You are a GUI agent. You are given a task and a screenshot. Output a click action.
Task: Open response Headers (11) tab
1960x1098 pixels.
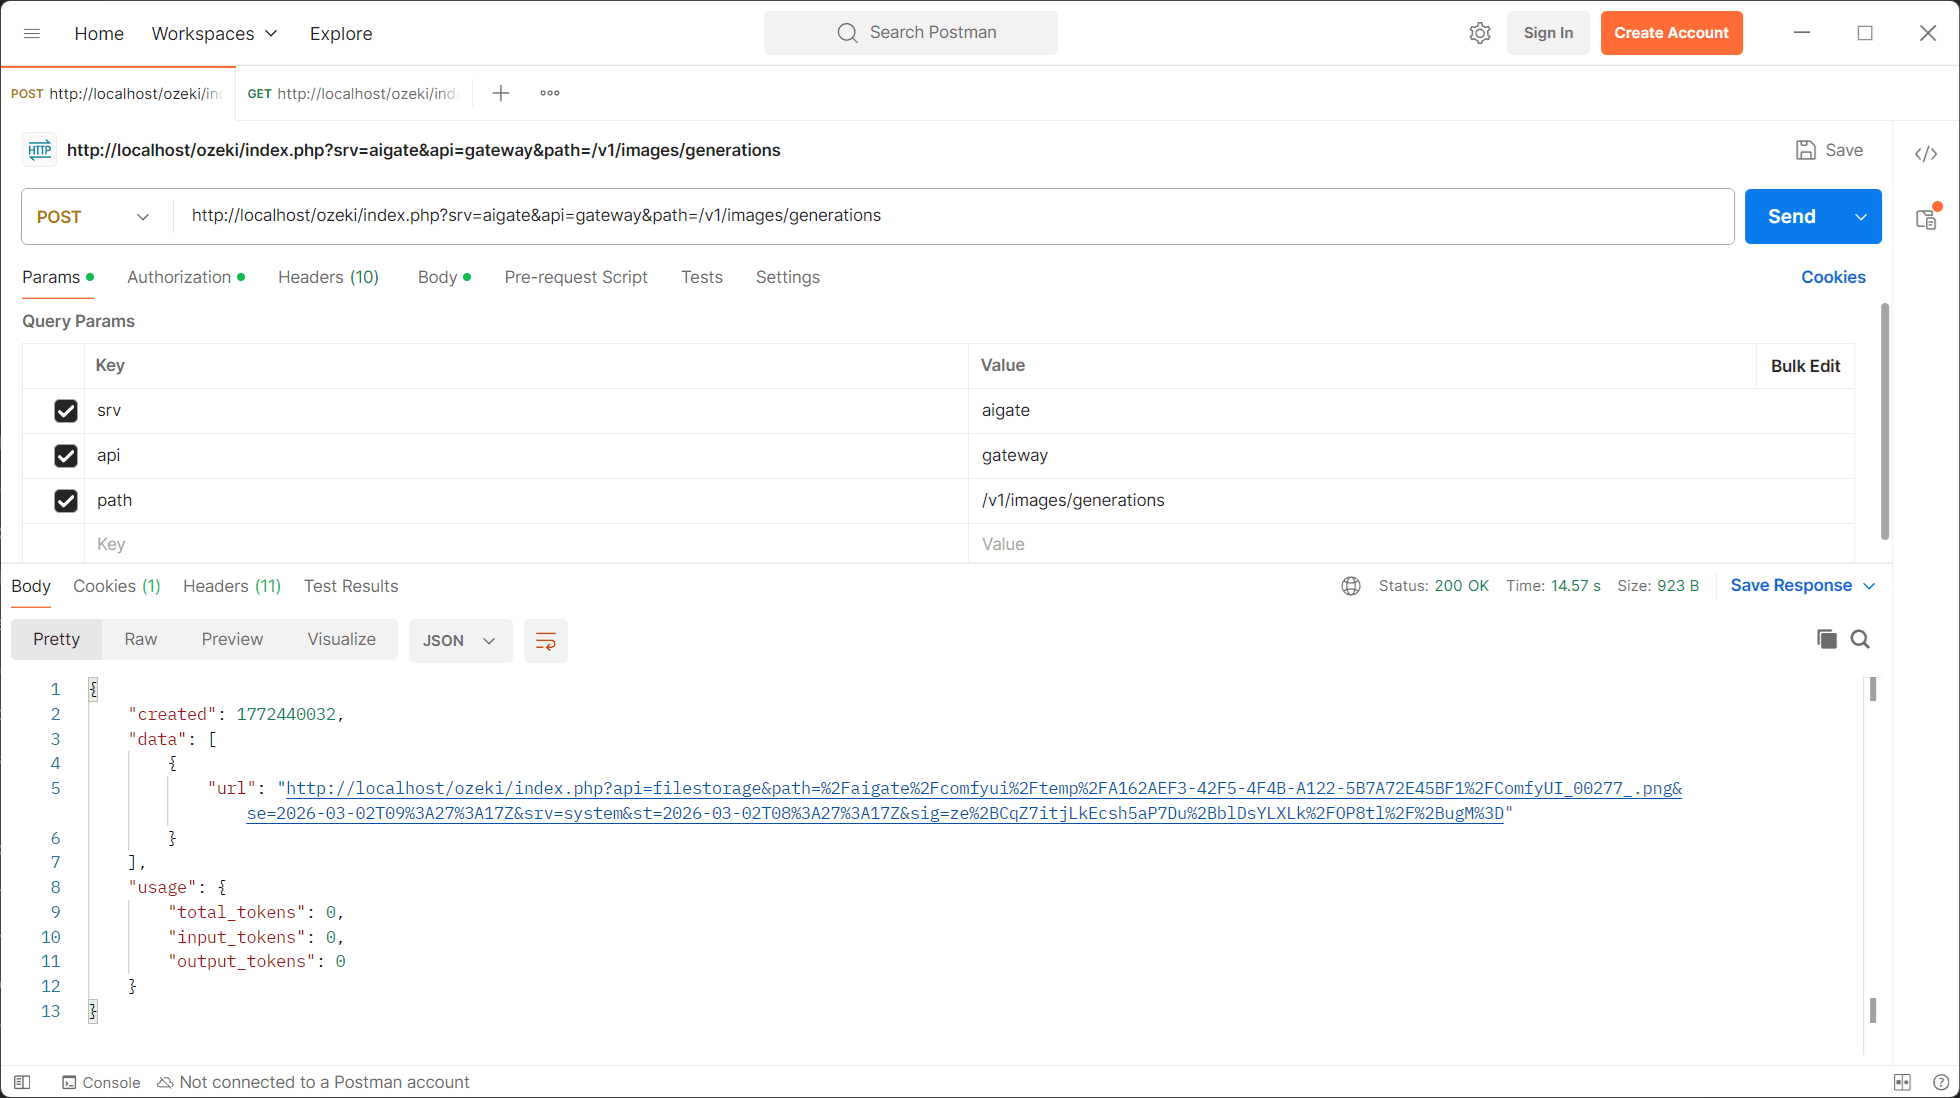coord(232,587)
